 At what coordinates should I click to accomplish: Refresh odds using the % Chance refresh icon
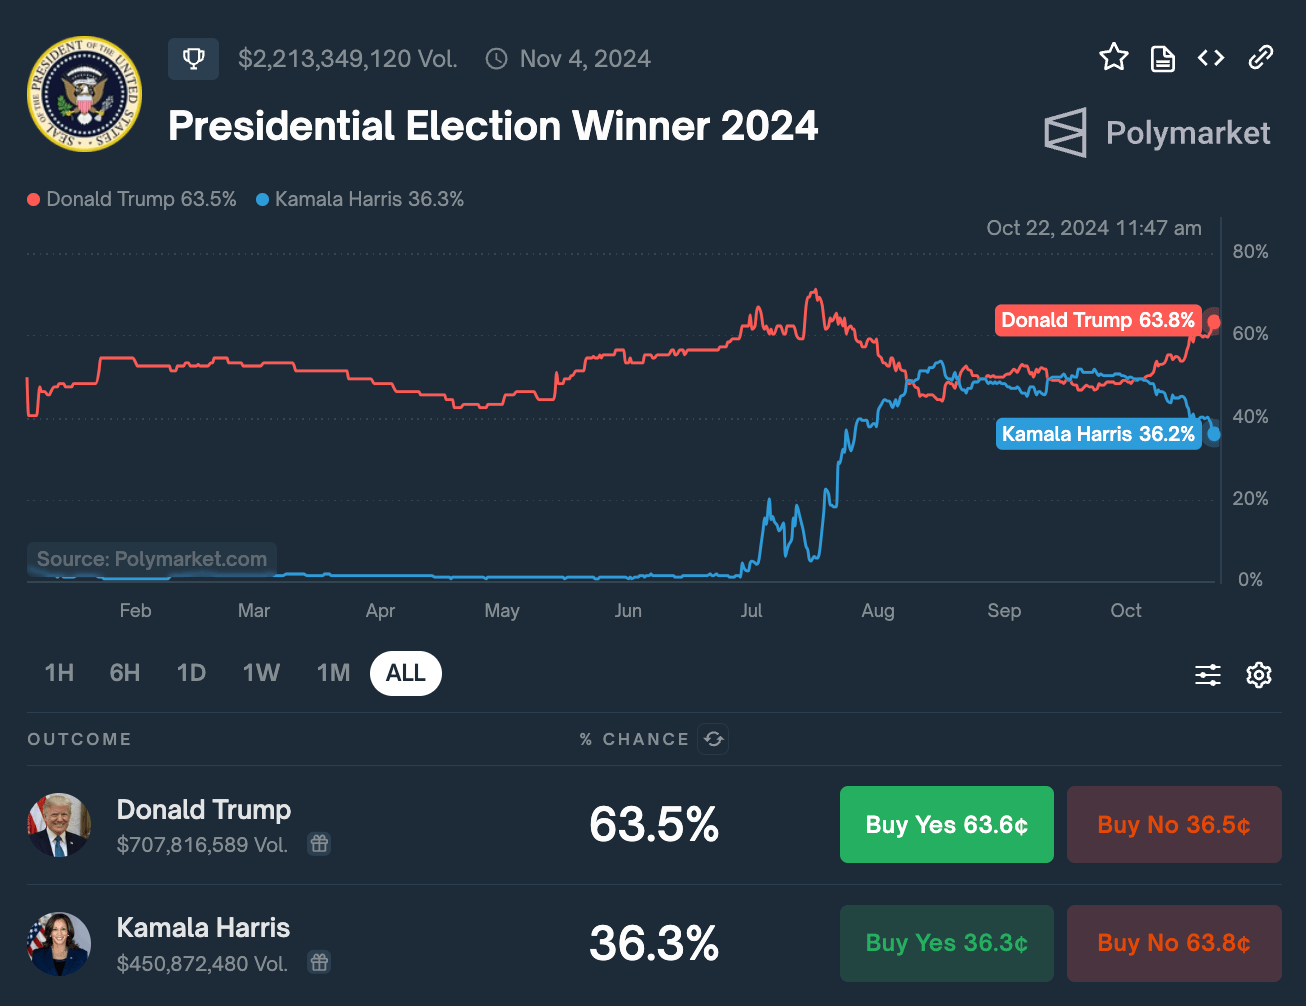(x=713, y=739)
